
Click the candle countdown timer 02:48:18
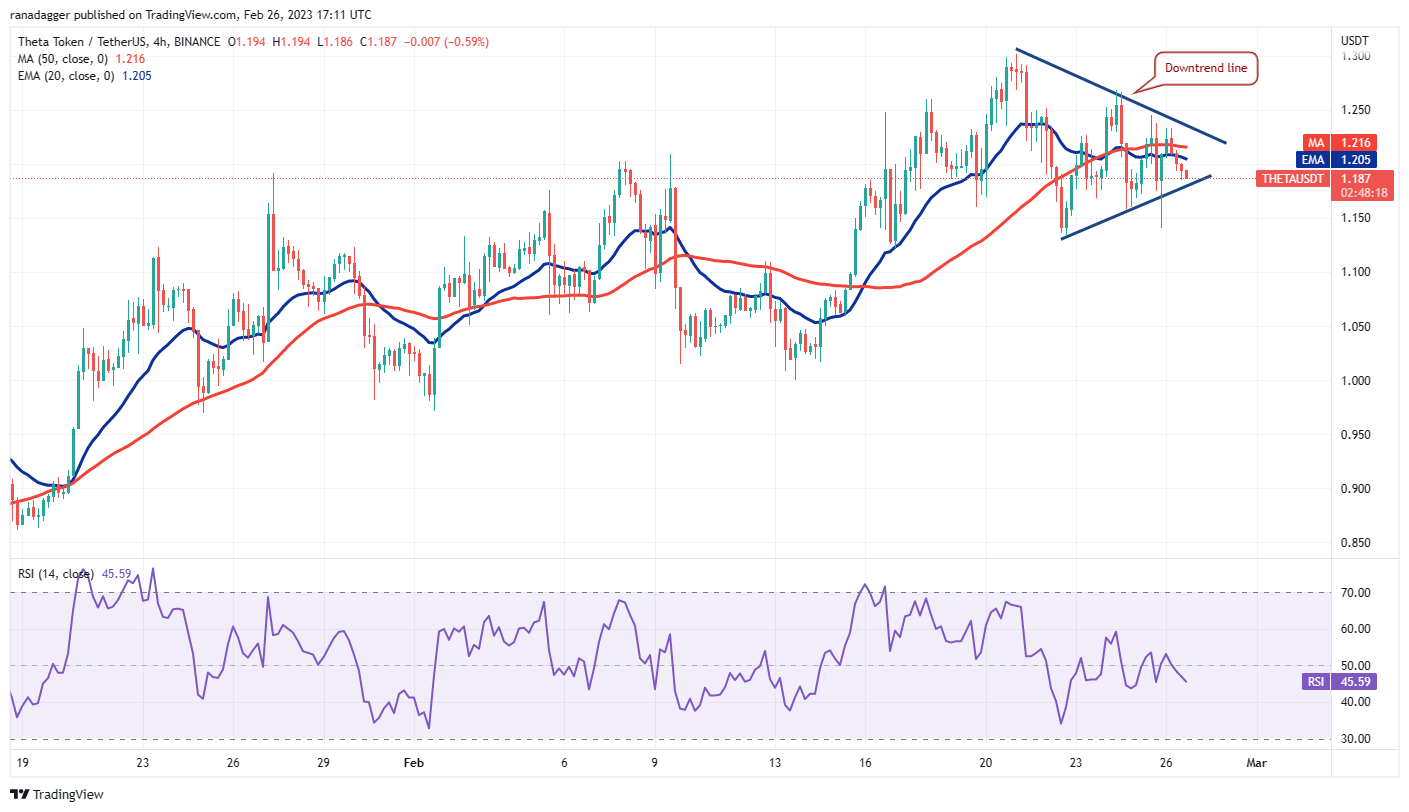click(x=1356, y=193)
